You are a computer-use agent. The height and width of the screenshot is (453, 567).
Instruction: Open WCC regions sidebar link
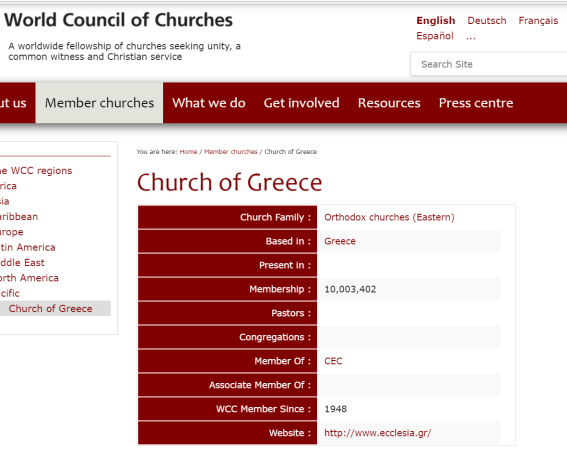click(x=35, y=170)
